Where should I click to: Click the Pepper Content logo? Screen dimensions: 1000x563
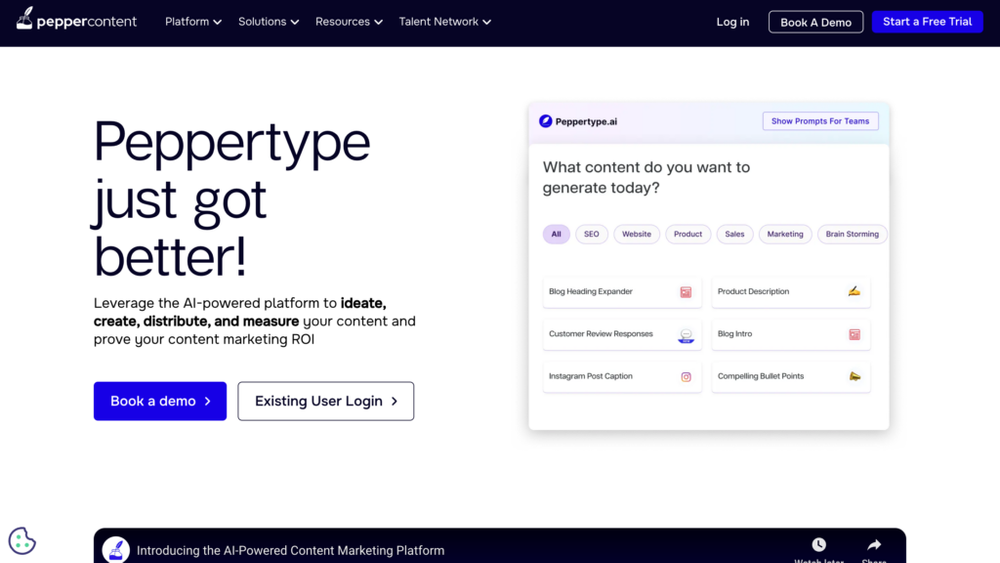tap(77, 20)
